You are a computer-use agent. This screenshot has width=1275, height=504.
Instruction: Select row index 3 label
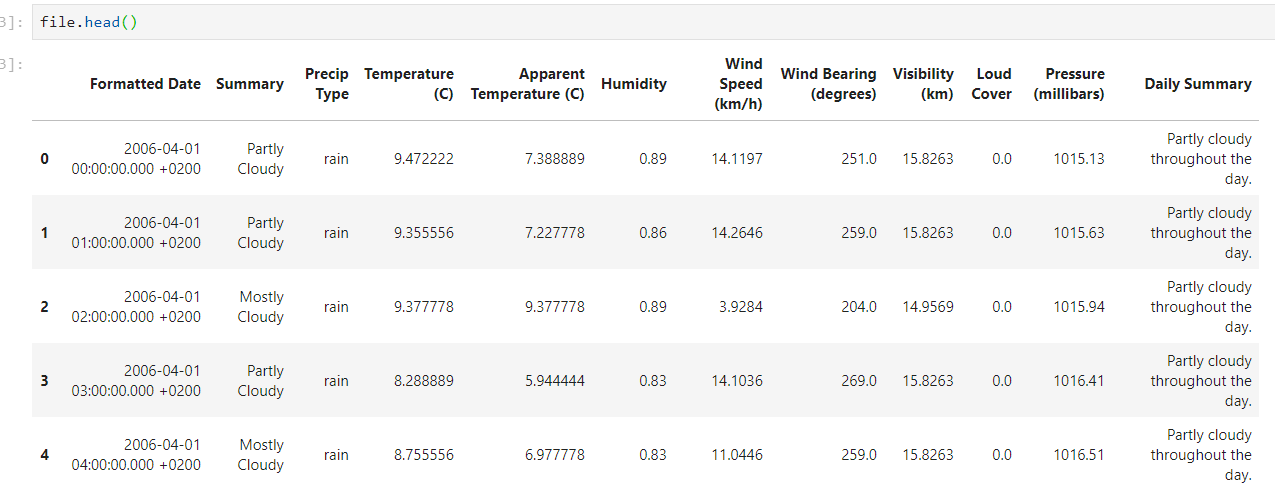44,380
